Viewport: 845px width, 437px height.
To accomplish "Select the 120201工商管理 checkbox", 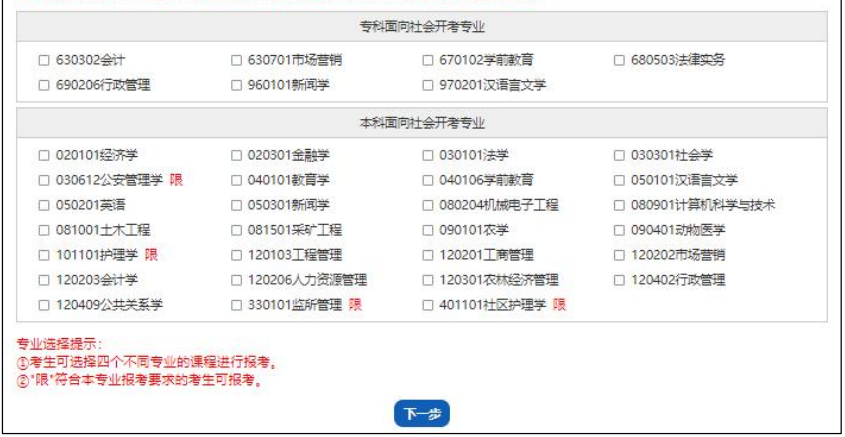I will (x=429, y=255).
